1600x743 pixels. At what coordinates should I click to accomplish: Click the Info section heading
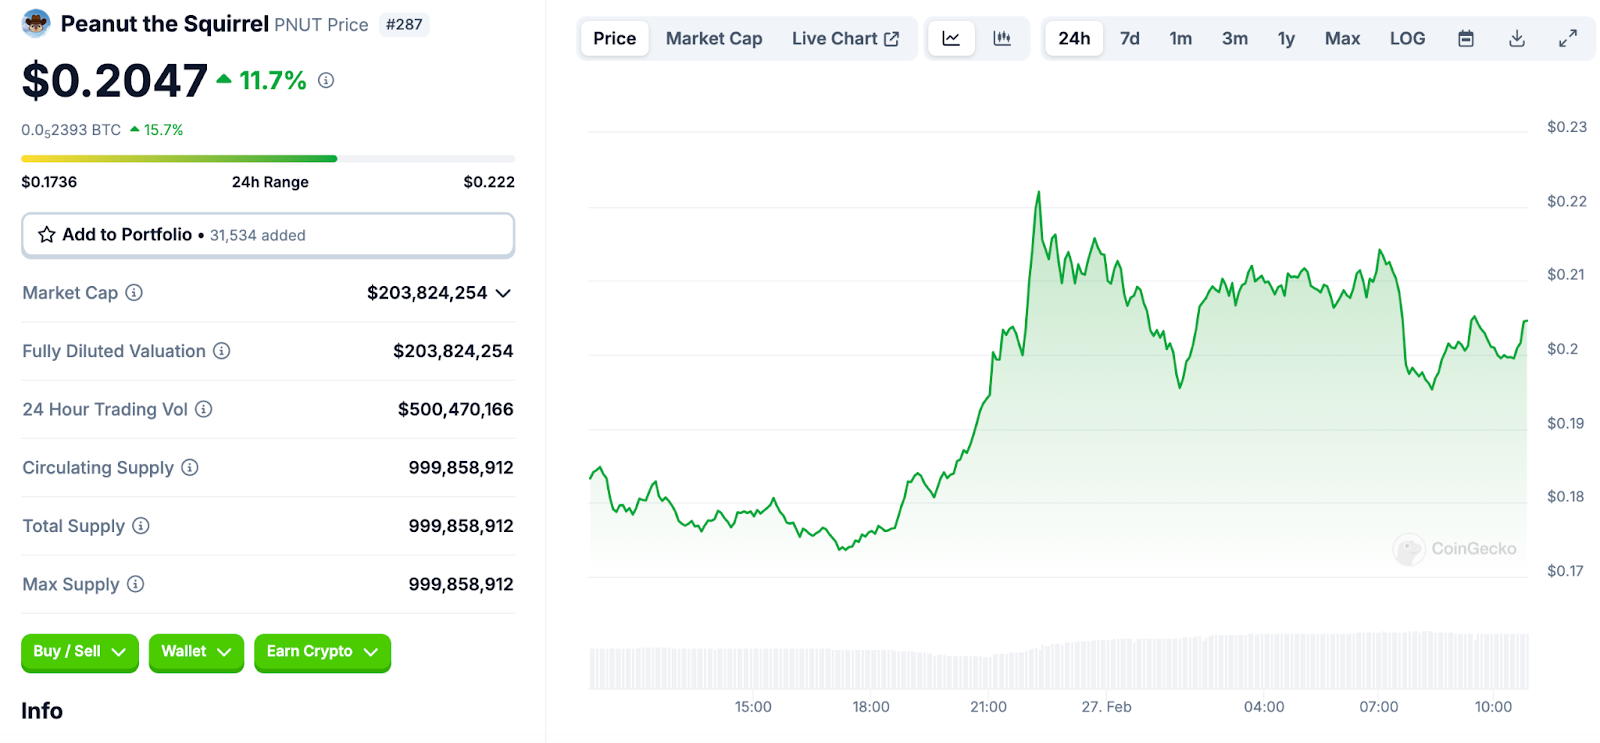tap(42, 711)
